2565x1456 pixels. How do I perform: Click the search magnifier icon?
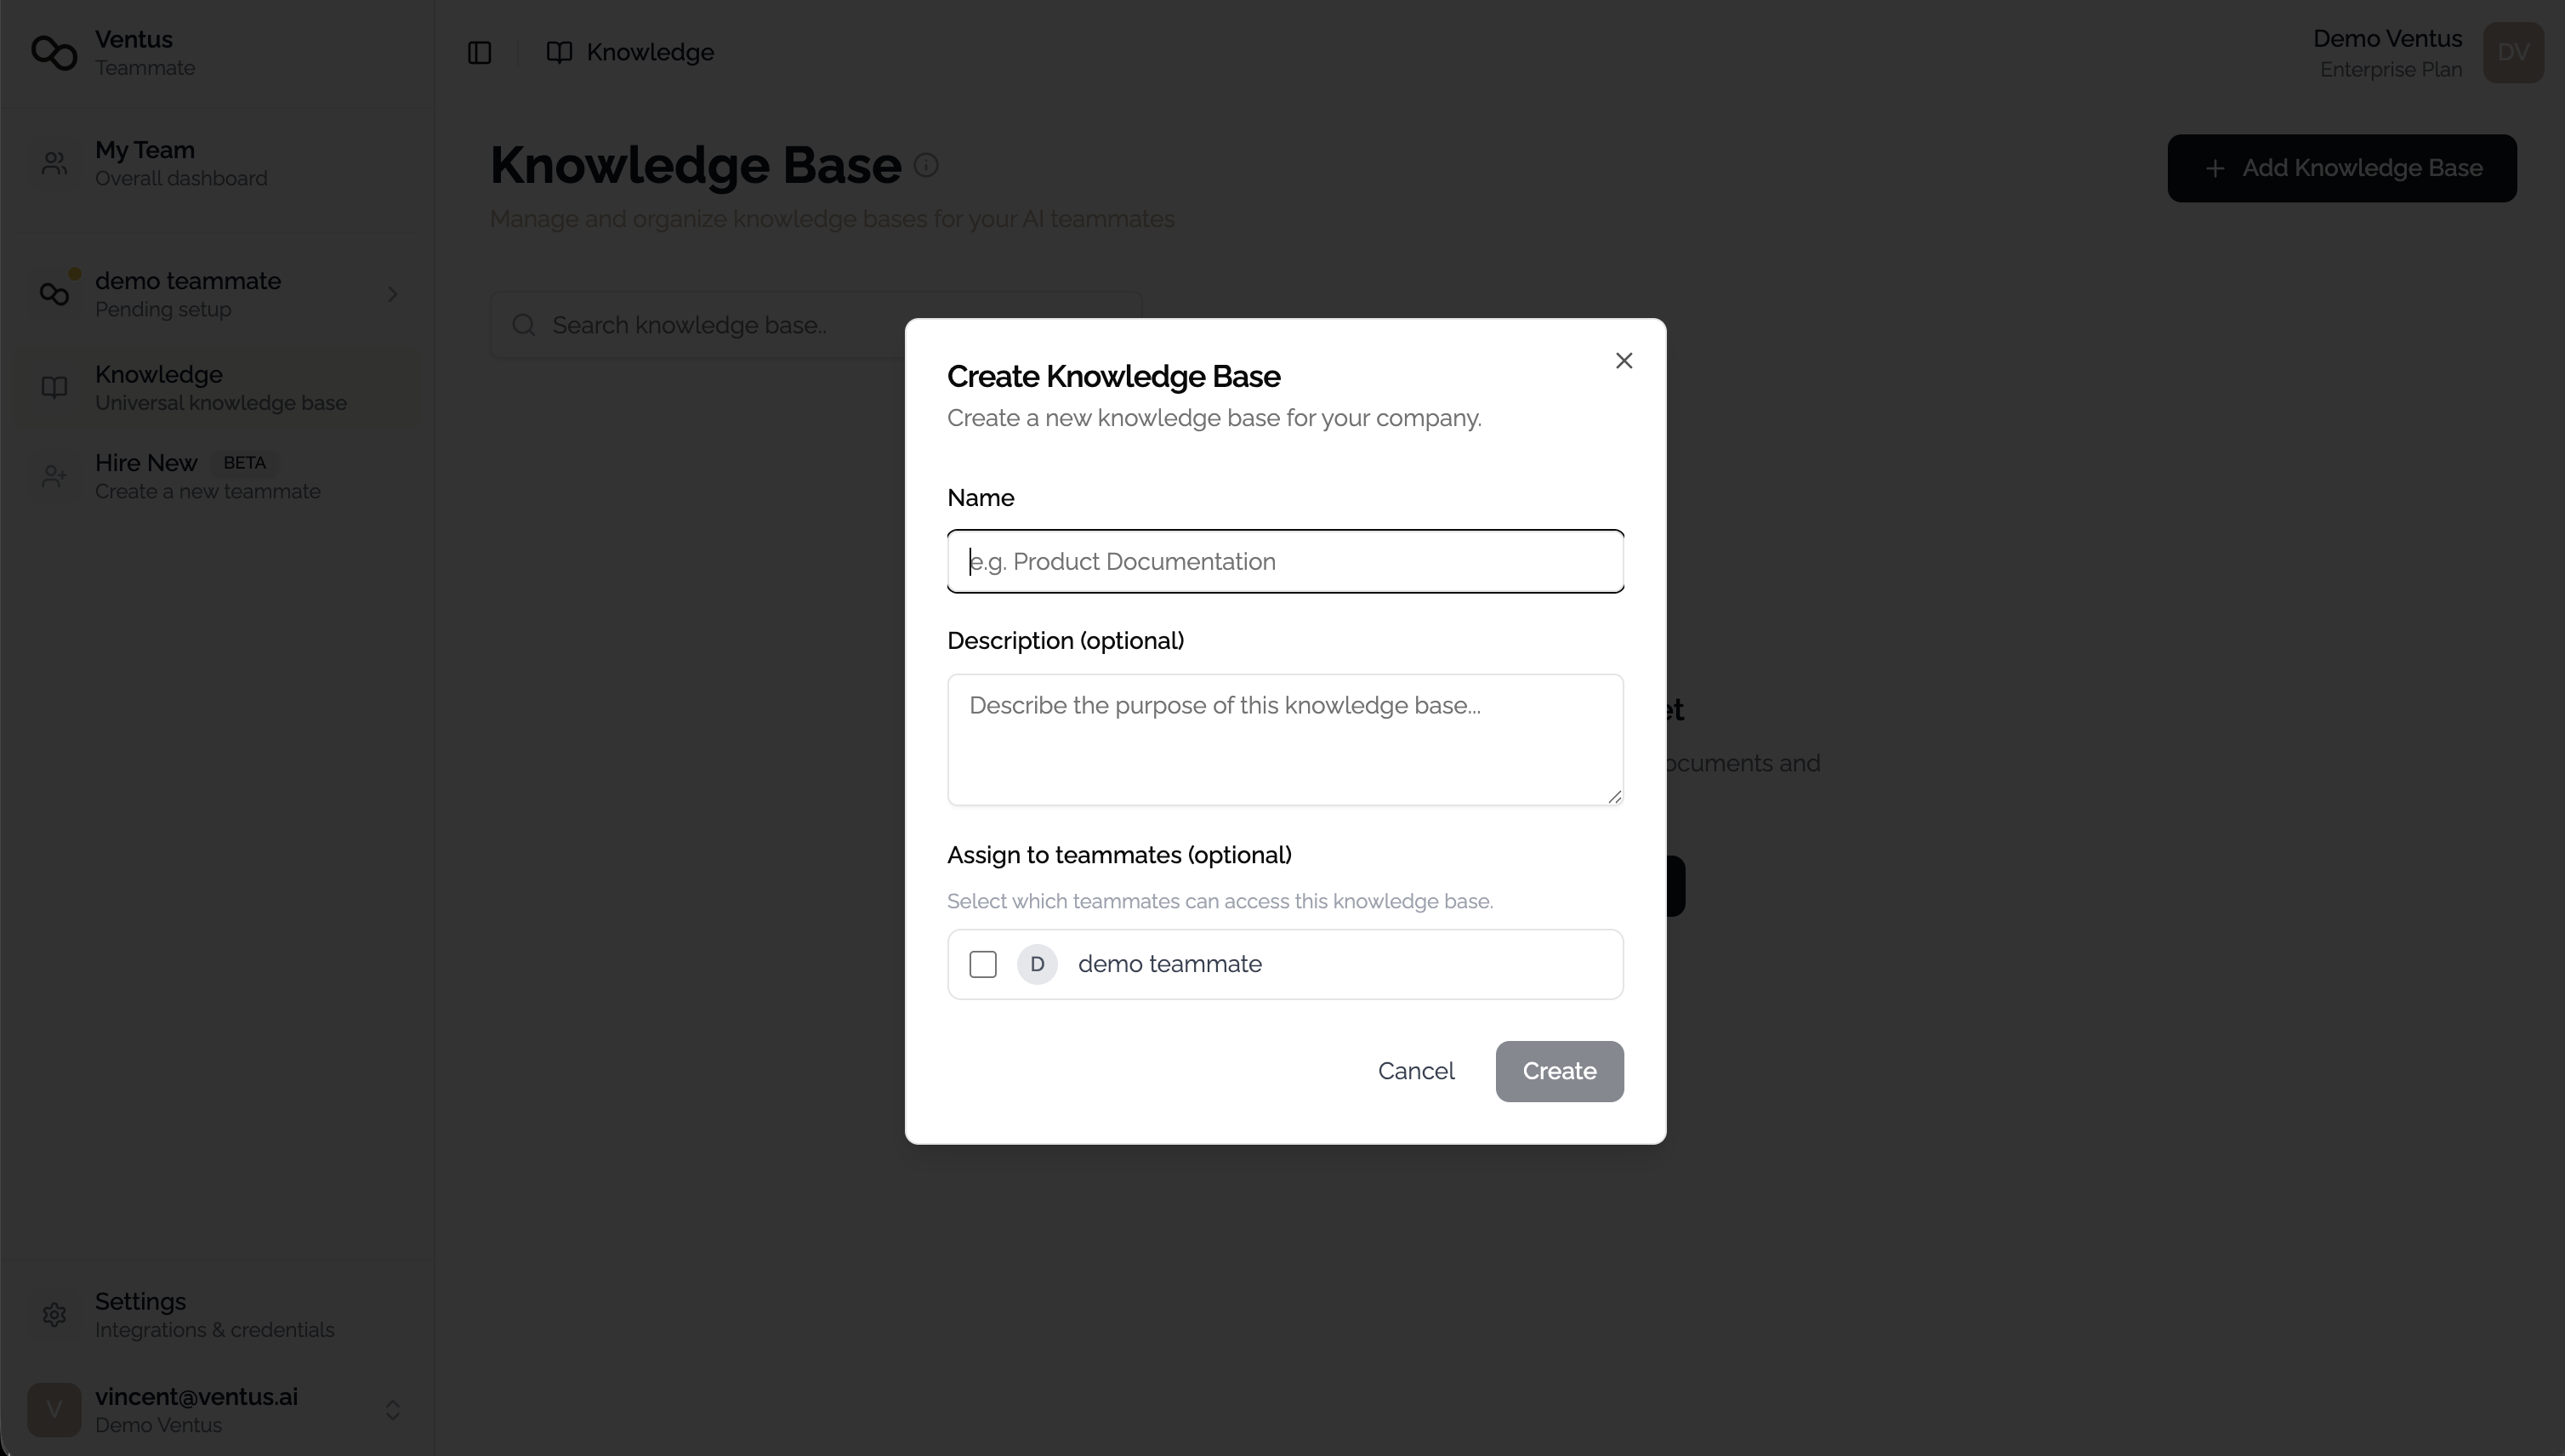(523, 324)
